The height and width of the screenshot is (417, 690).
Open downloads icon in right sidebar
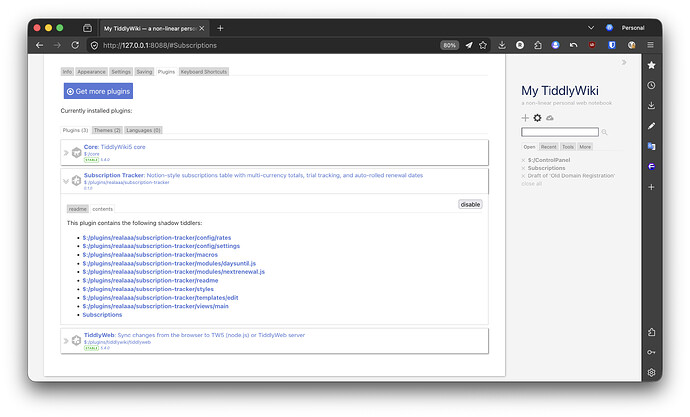point(652,106)
